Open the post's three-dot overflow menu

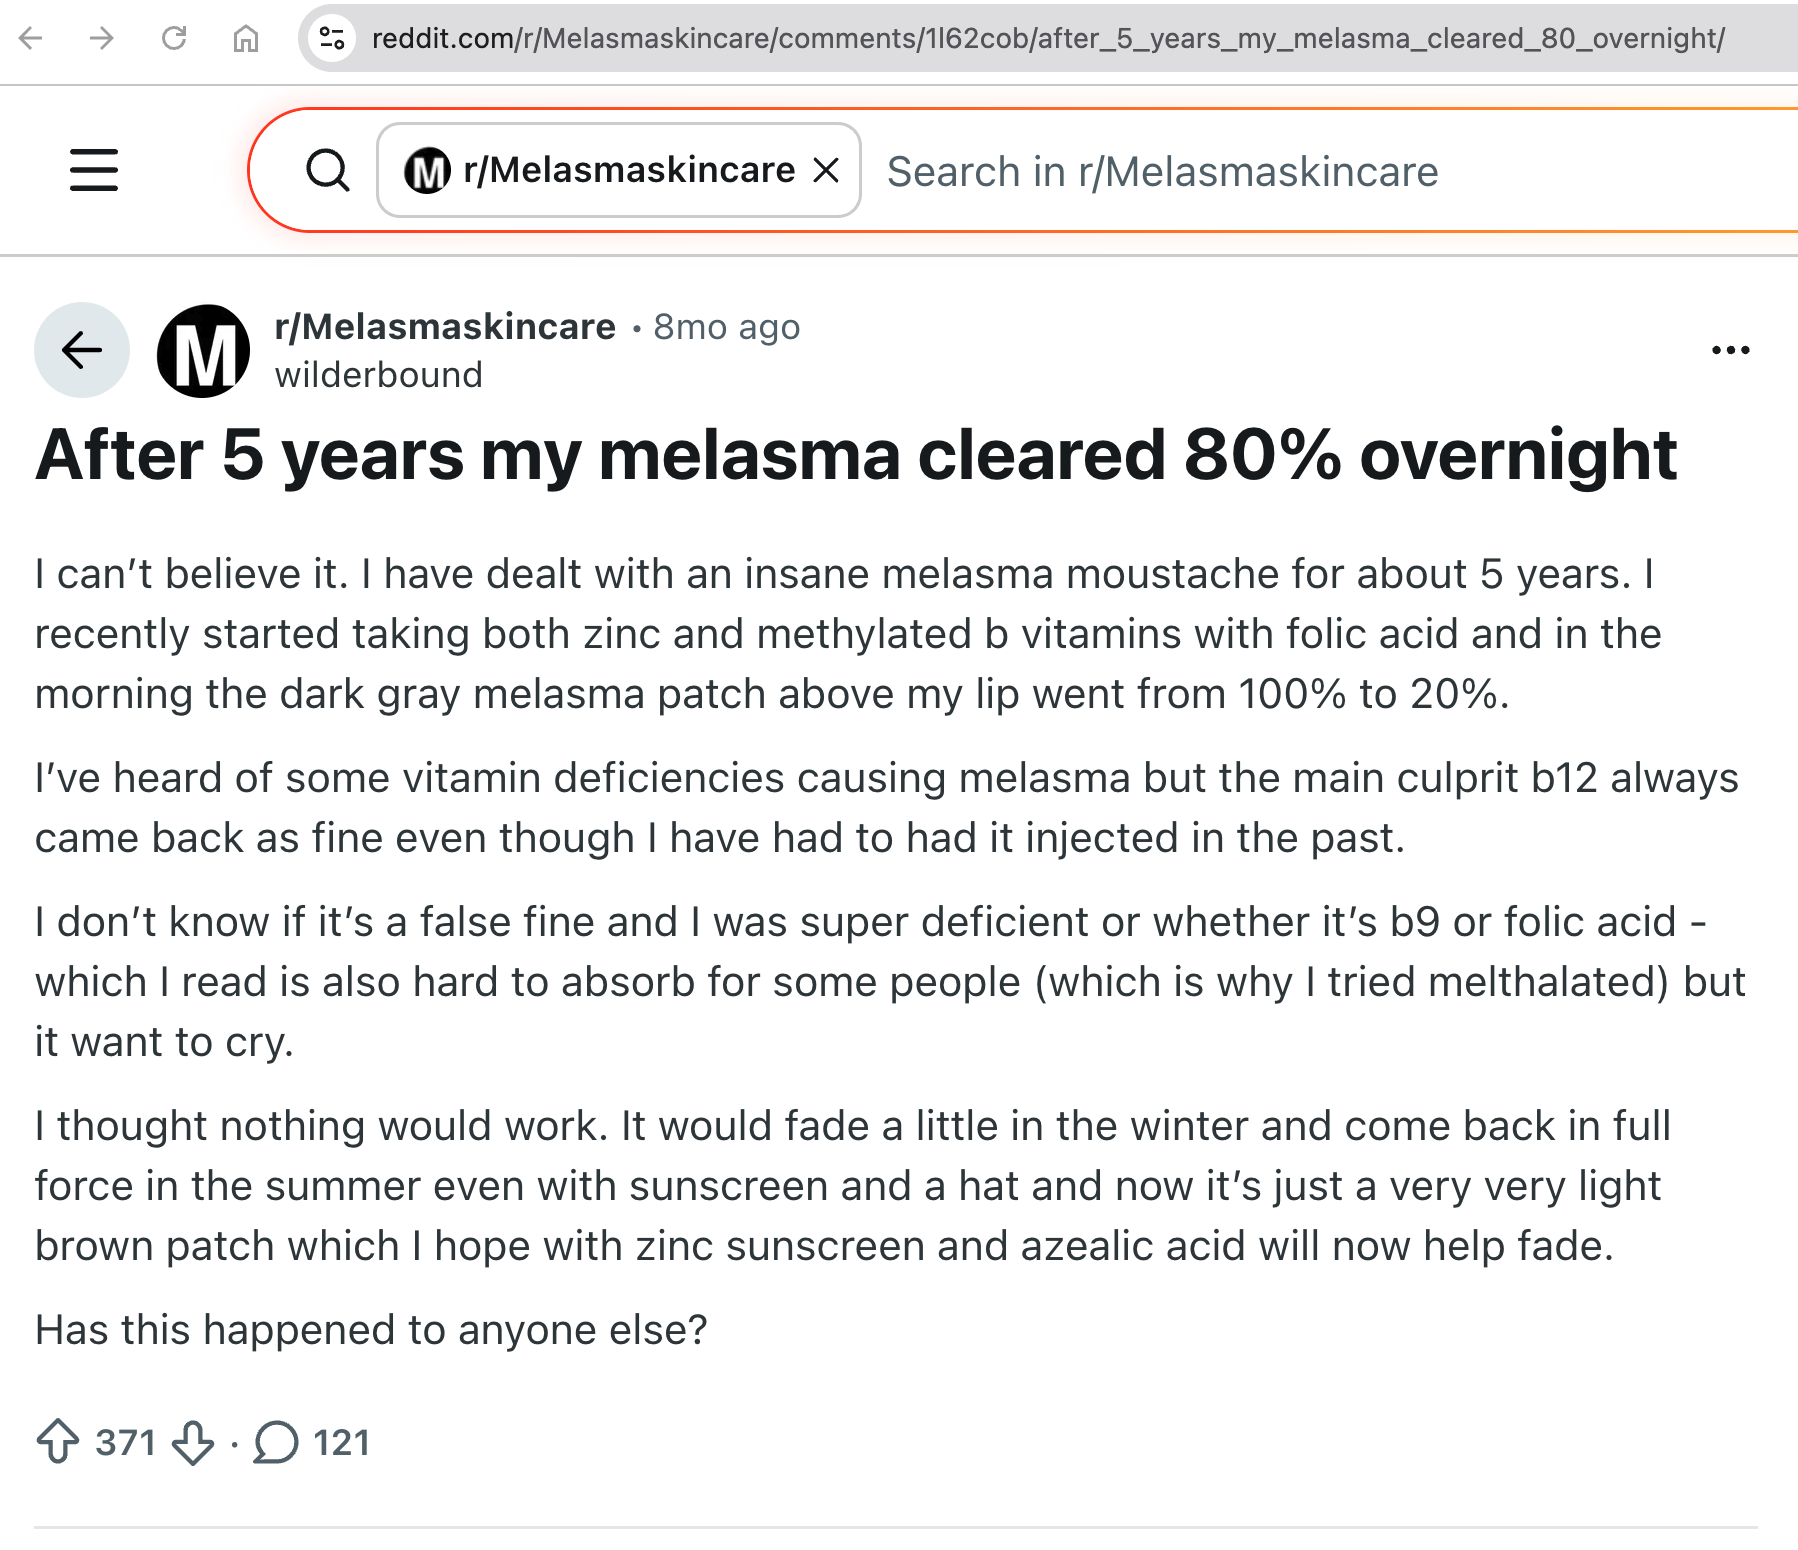point(1730,350)
